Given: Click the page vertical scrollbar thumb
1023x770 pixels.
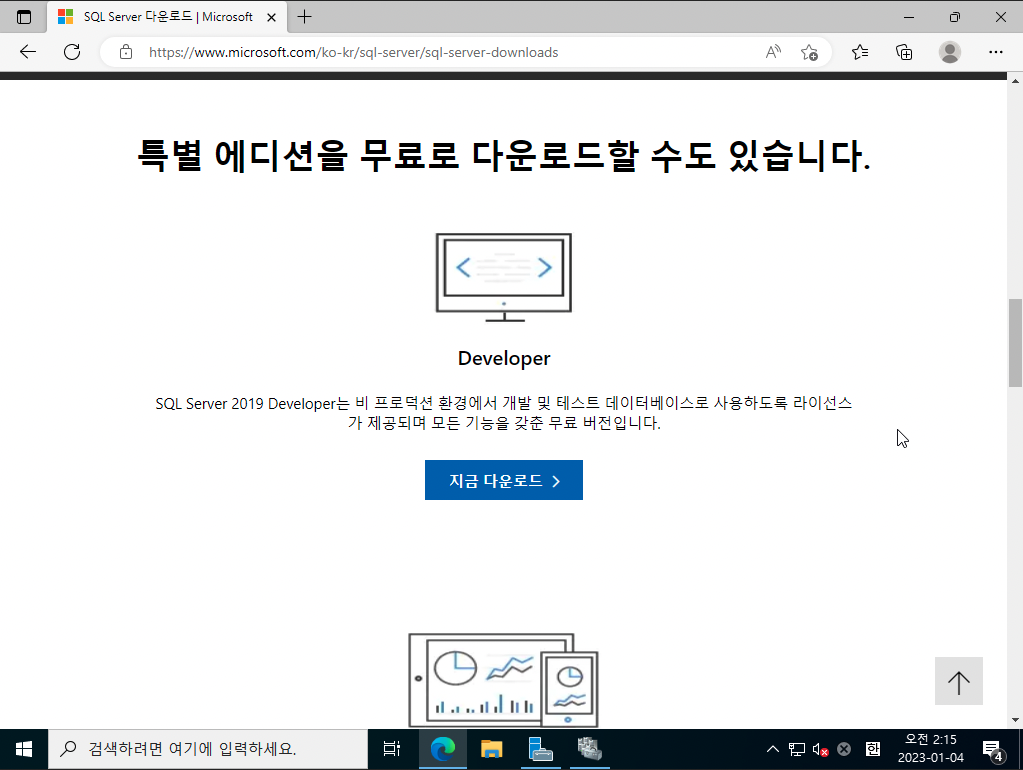Looking at the screenshot, I should [x=1015, y=343].
